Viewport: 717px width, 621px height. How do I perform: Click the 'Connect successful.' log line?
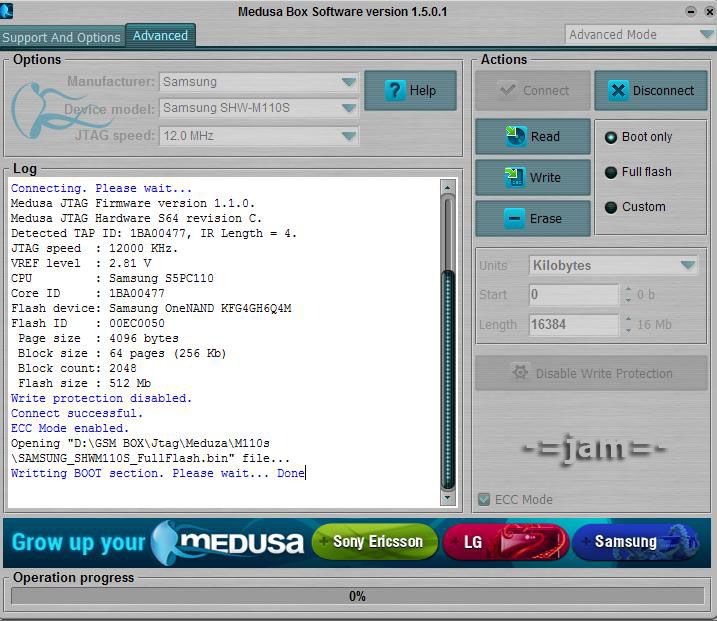[x=77, y=413]
